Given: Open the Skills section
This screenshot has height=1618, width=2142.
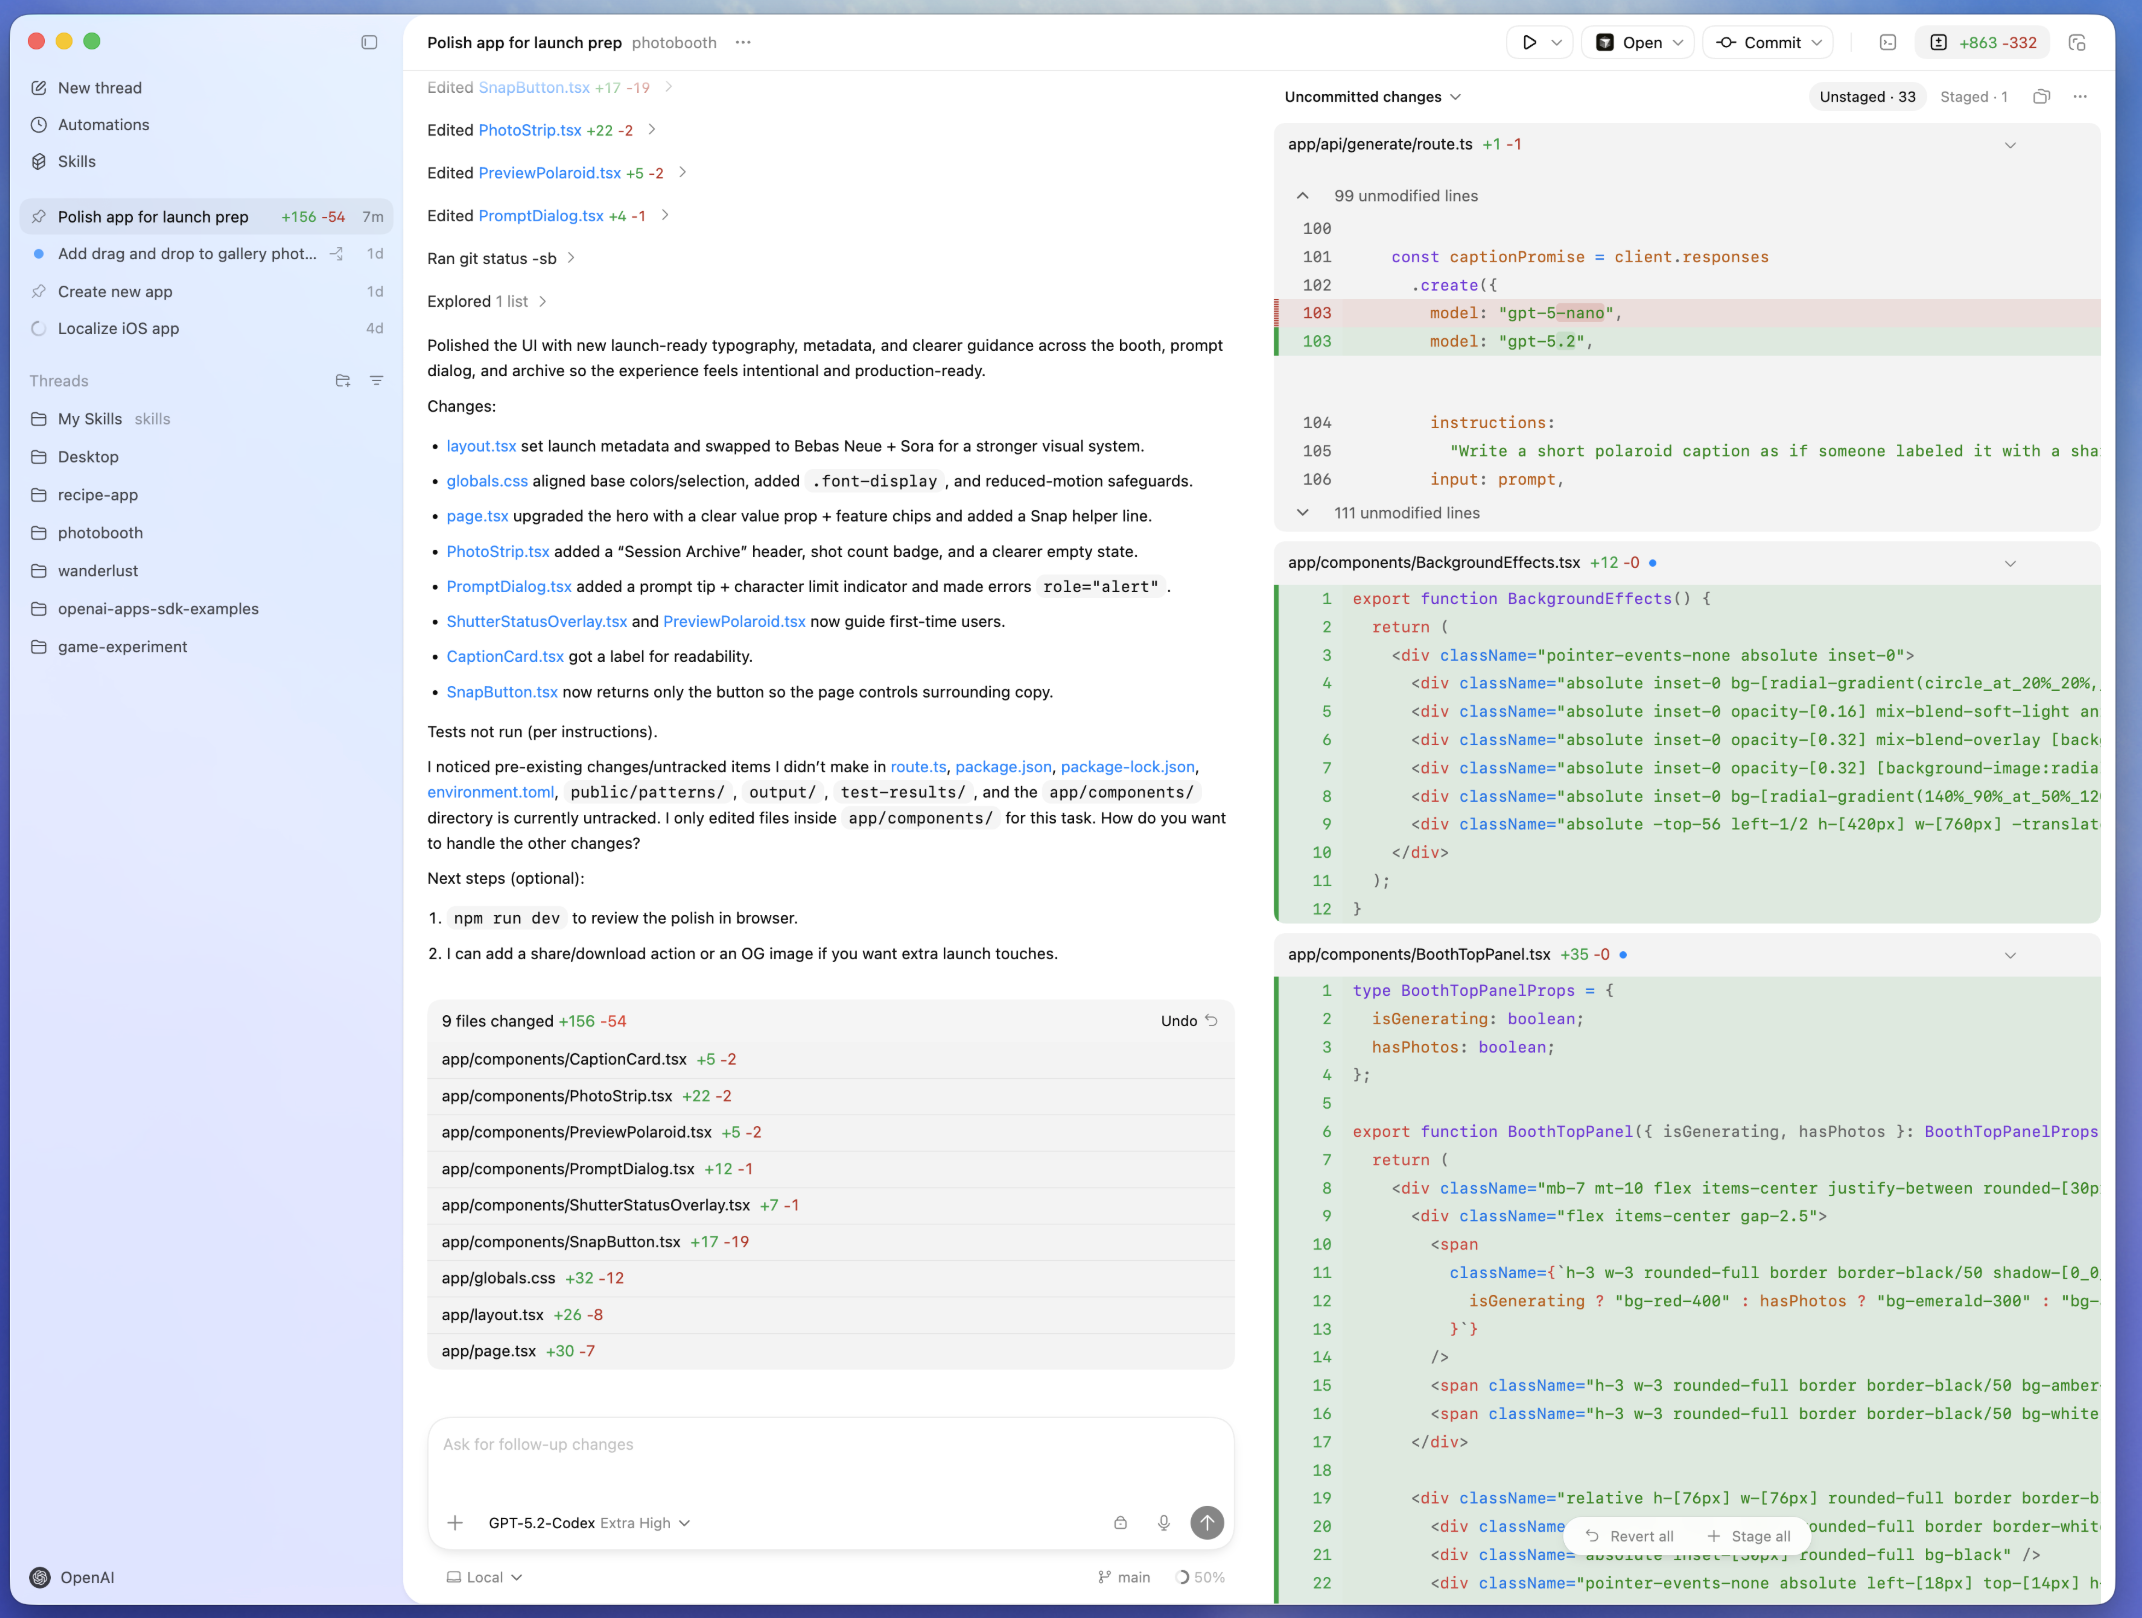Looking at the screenshot, I should click(76, 161).
